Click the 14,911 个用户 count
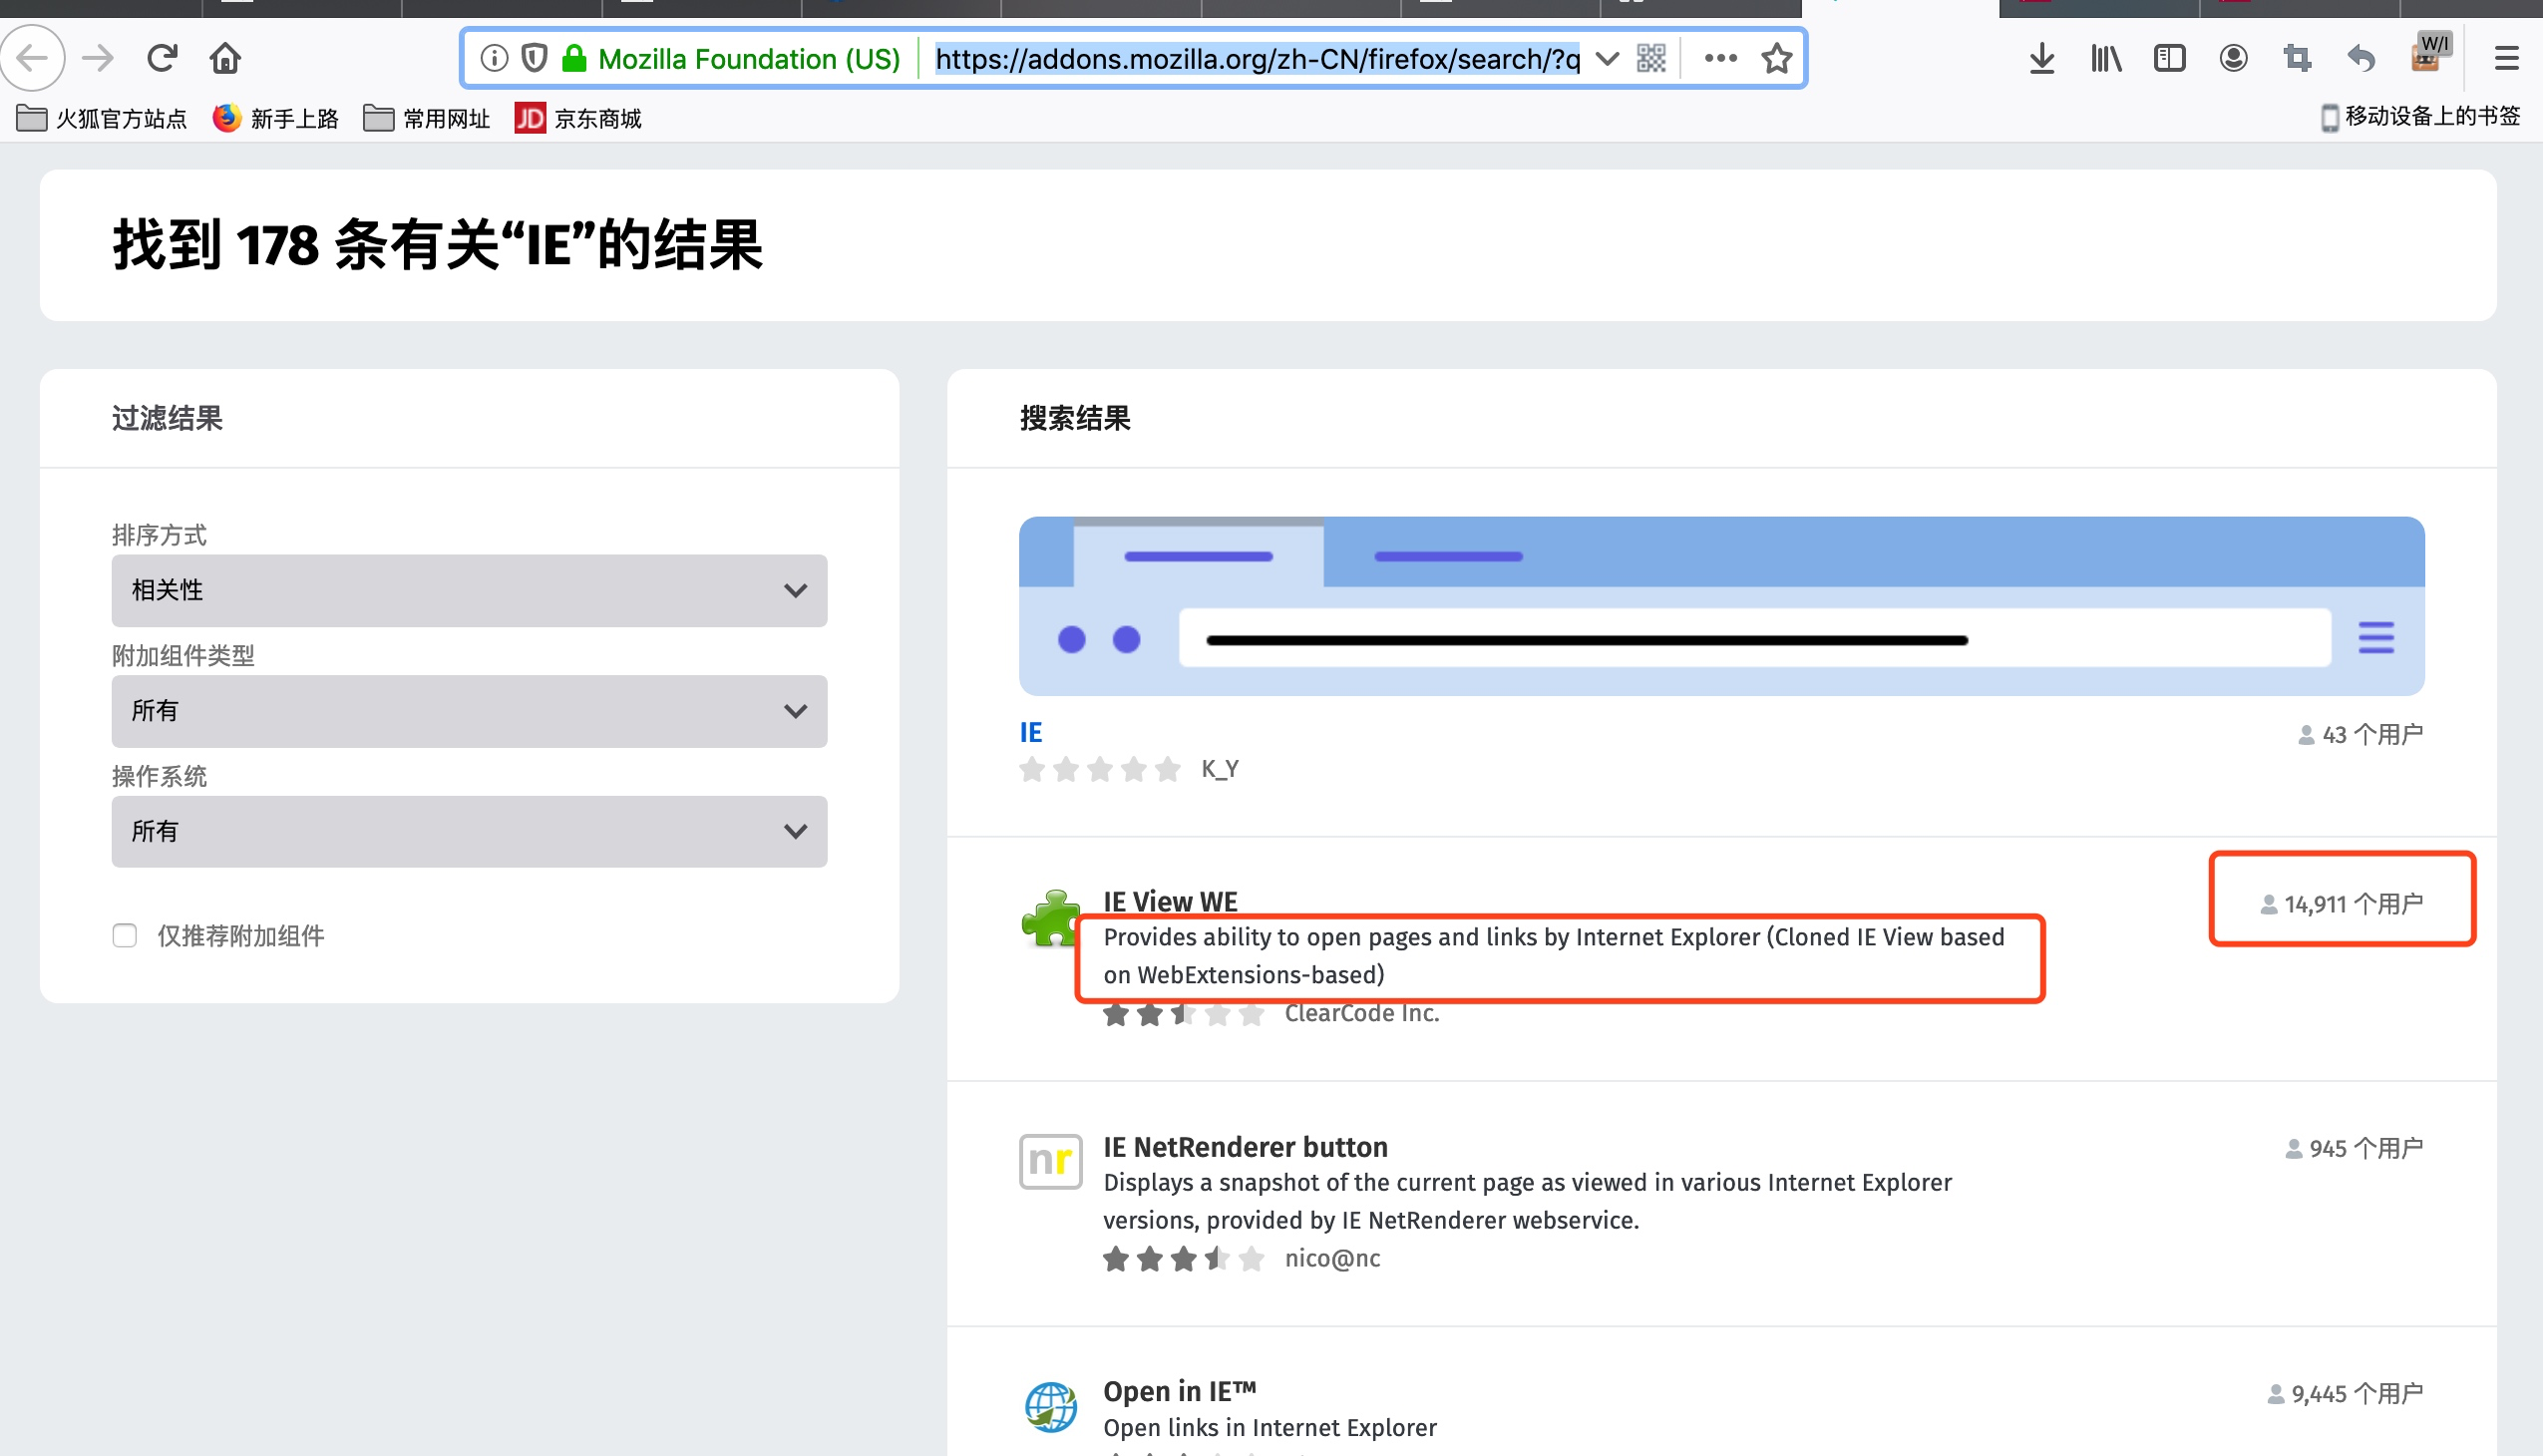Viewport: 2543px width, 1456px height. point(2342,904)
